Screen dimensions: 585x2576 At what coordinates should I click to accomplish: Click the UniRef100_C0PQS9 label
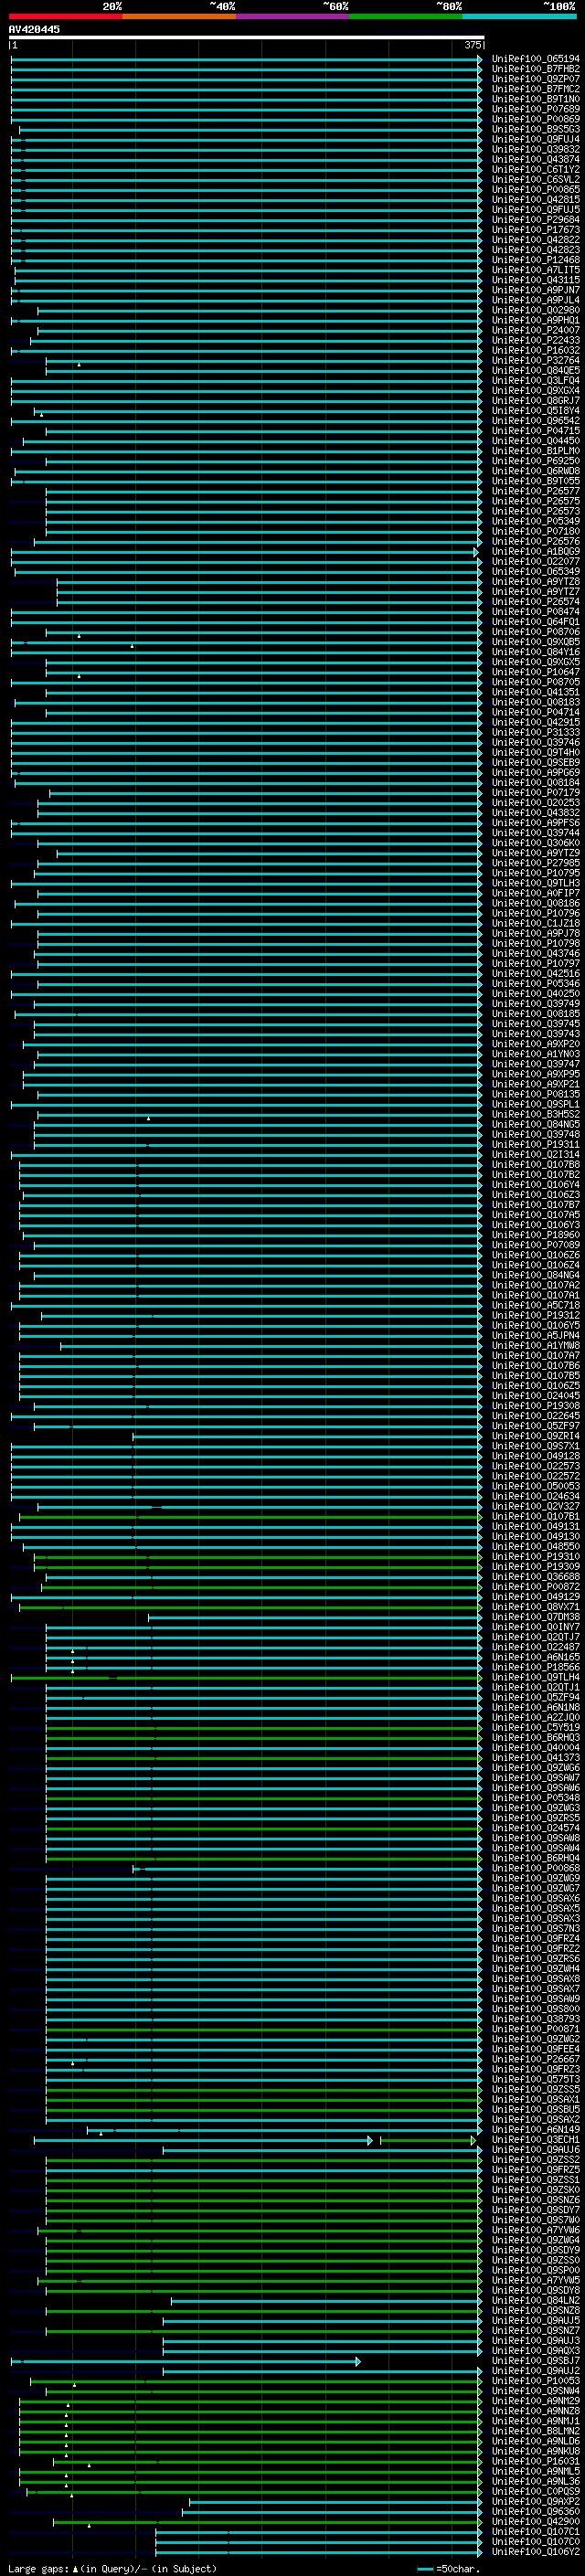pos(535,2492)
